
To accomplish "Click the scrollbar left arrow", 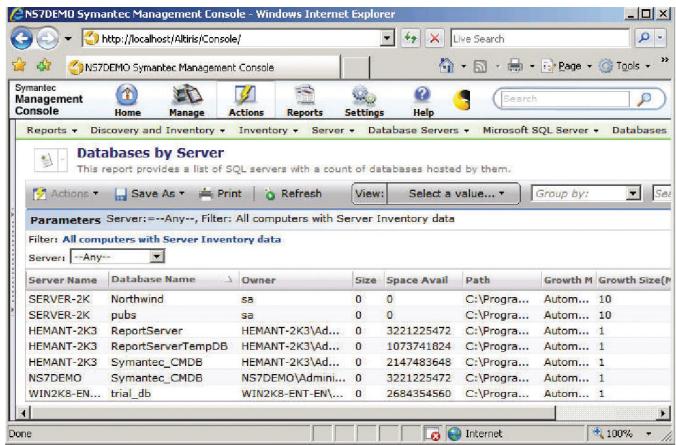I will (x=23, y=413).
